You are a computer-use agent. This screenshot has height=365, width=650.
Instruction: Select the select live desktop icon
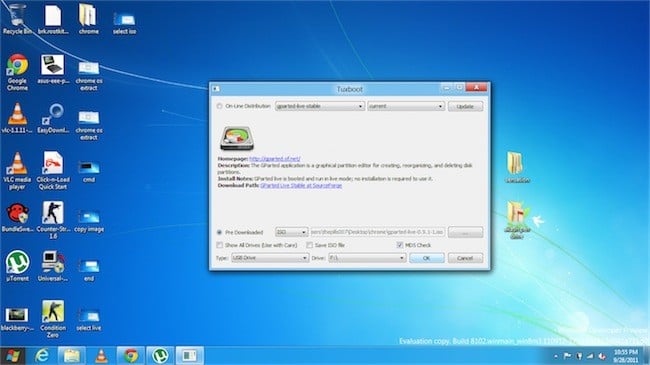pos(89,319)
